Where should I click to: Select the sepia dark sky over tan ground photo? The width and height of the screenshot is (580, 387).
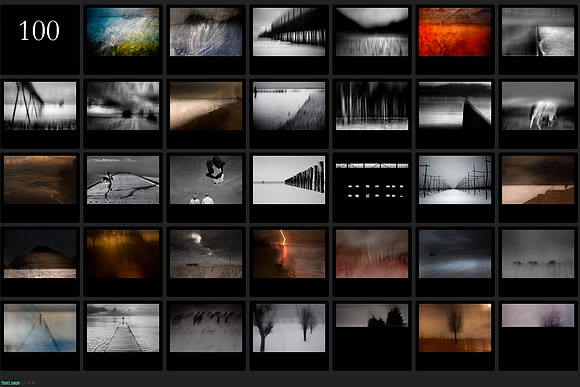(x=538, y=180)
